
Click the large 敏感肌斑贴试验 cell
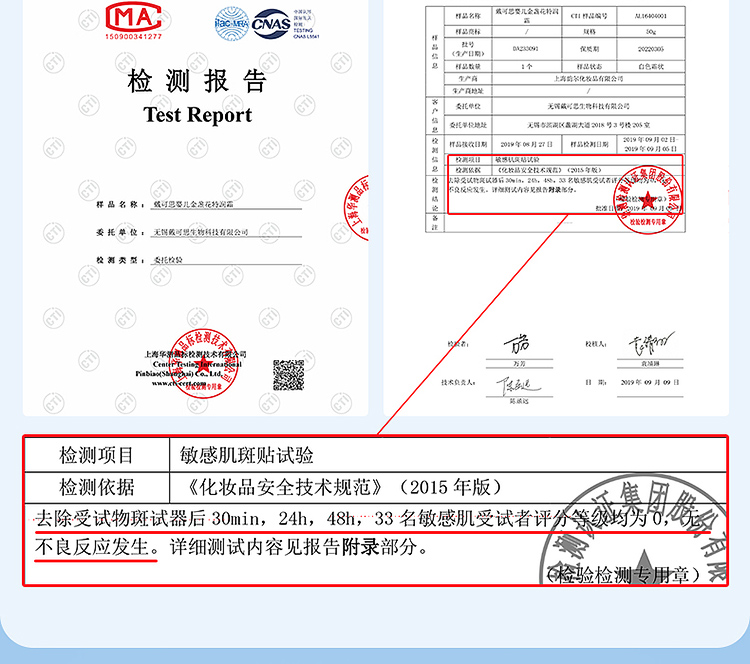click(448, 455)
